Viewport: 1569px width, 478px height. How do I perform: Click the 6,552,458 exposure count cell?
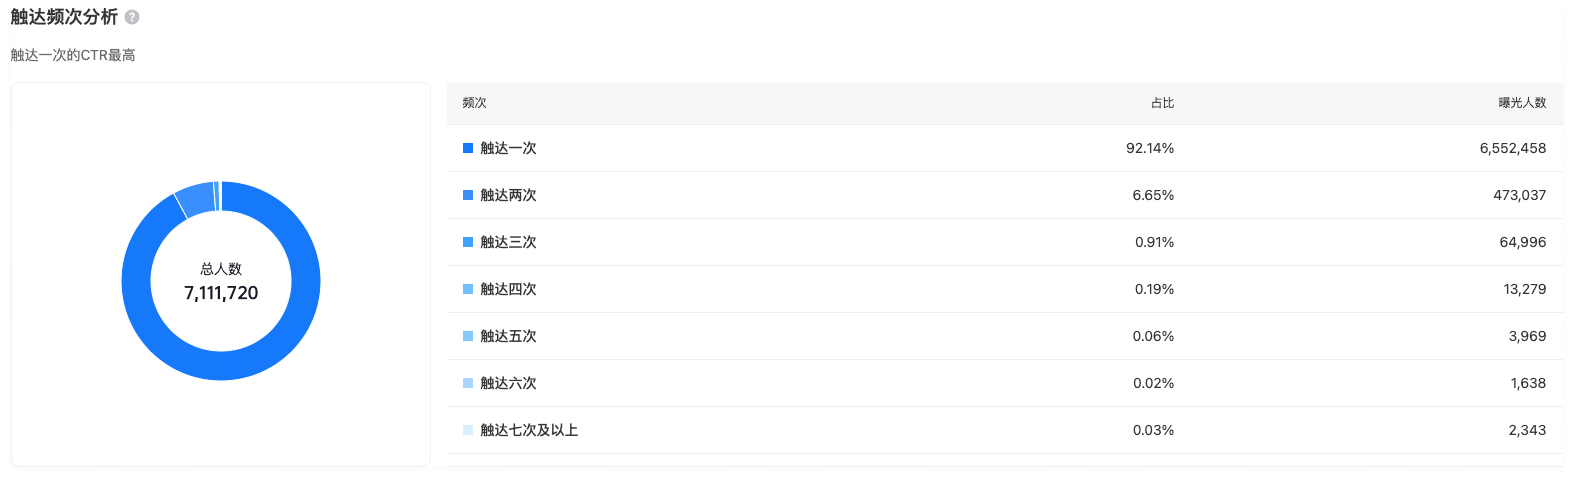[x=1513, y=148]
